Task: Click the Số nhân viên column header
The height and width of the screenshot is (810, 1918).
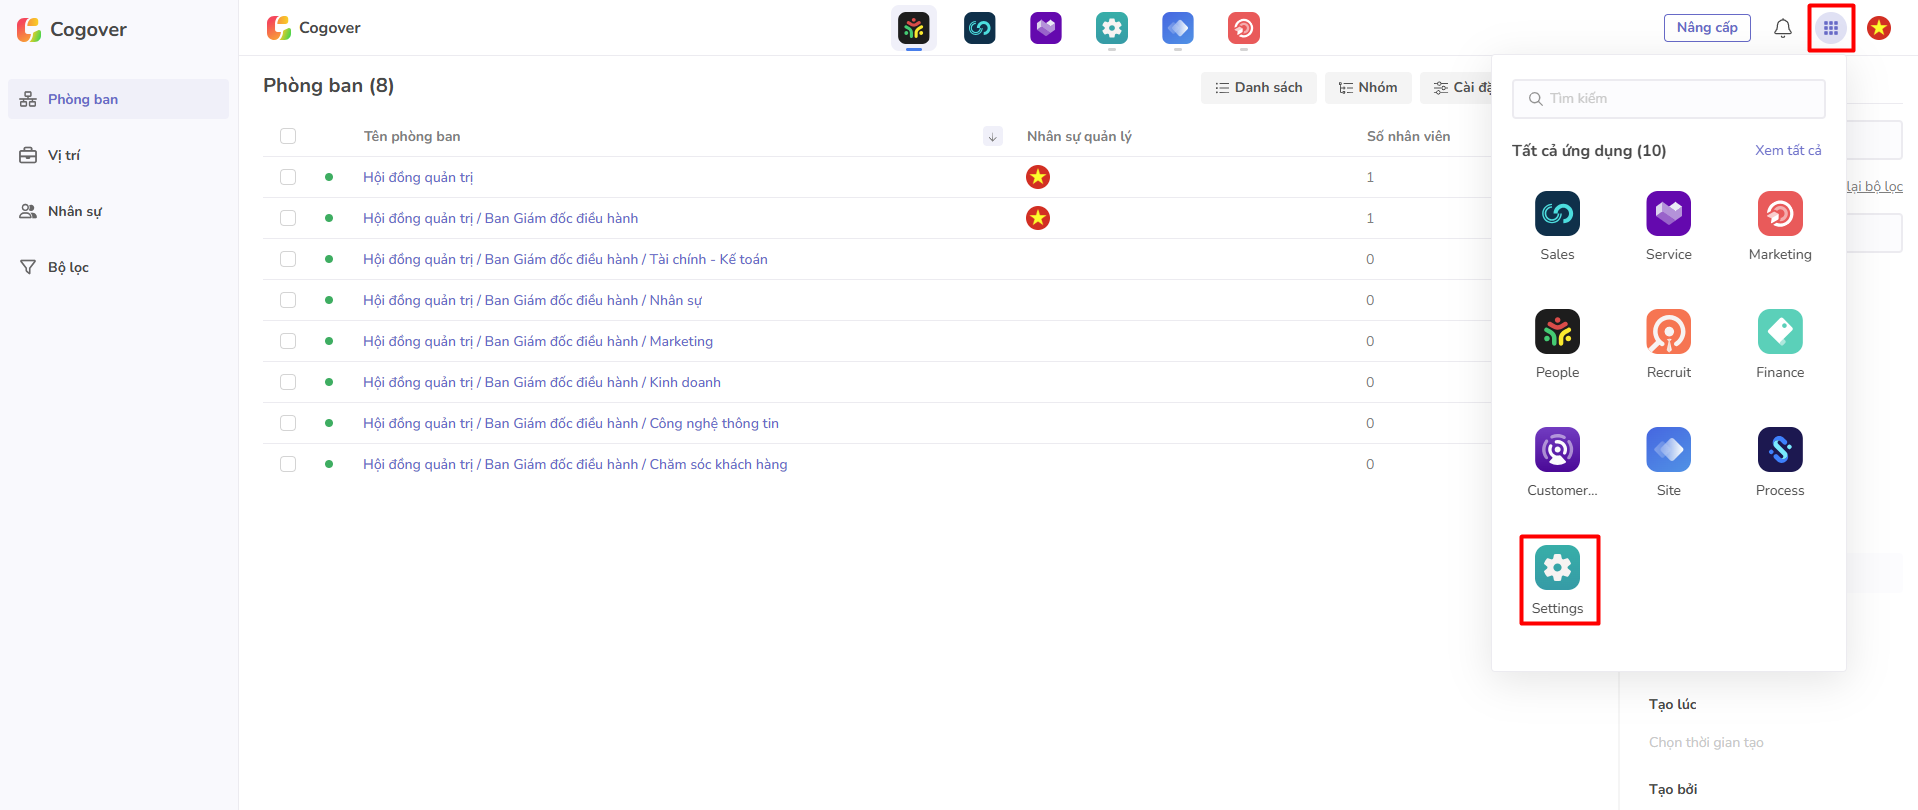Action: click(1408, 136)
